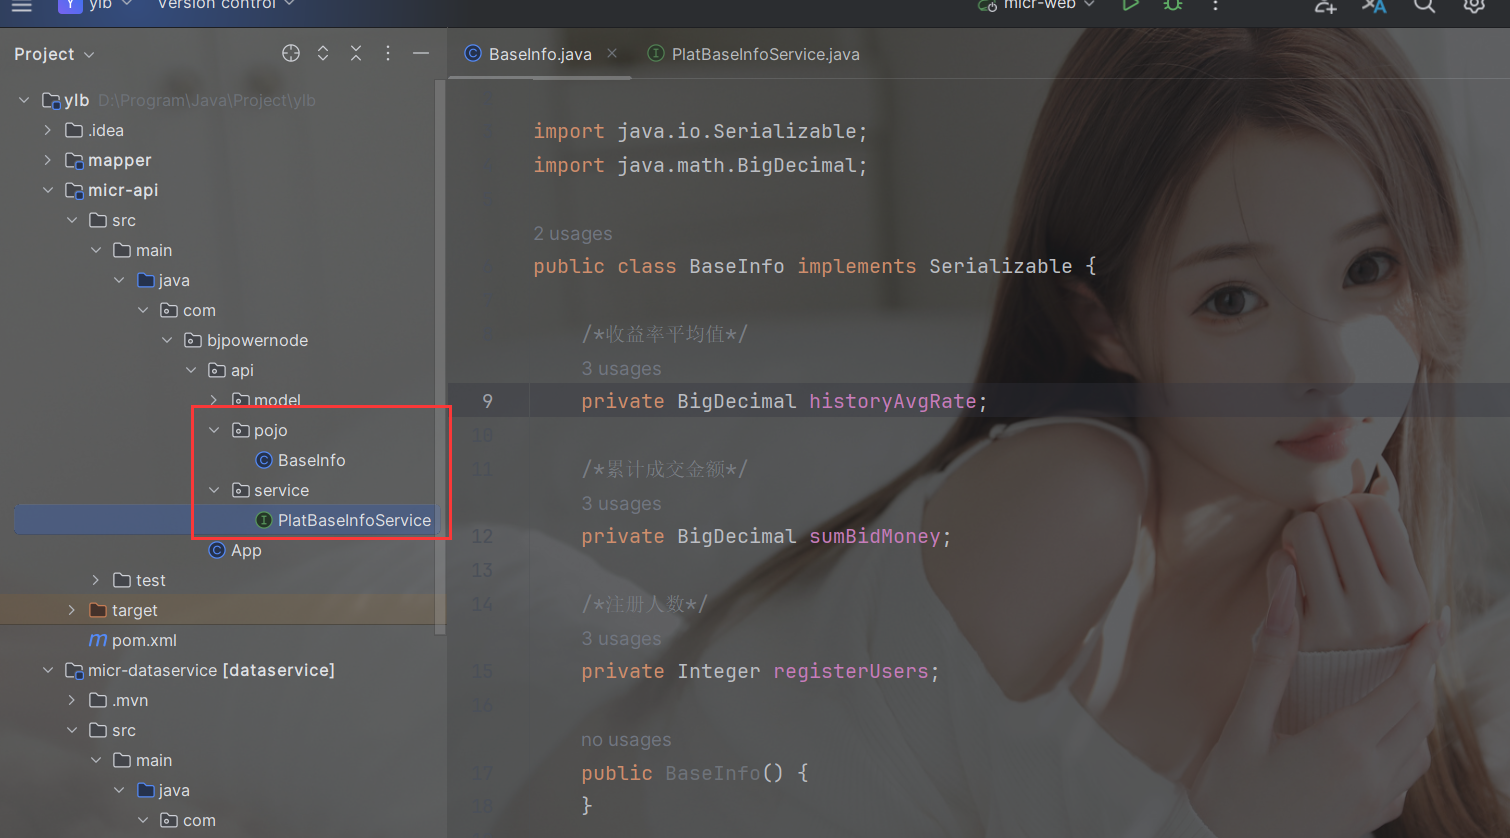Click line number 9 in the gutter
Viewport: 1510px width, 838px height.
(487, 401)
